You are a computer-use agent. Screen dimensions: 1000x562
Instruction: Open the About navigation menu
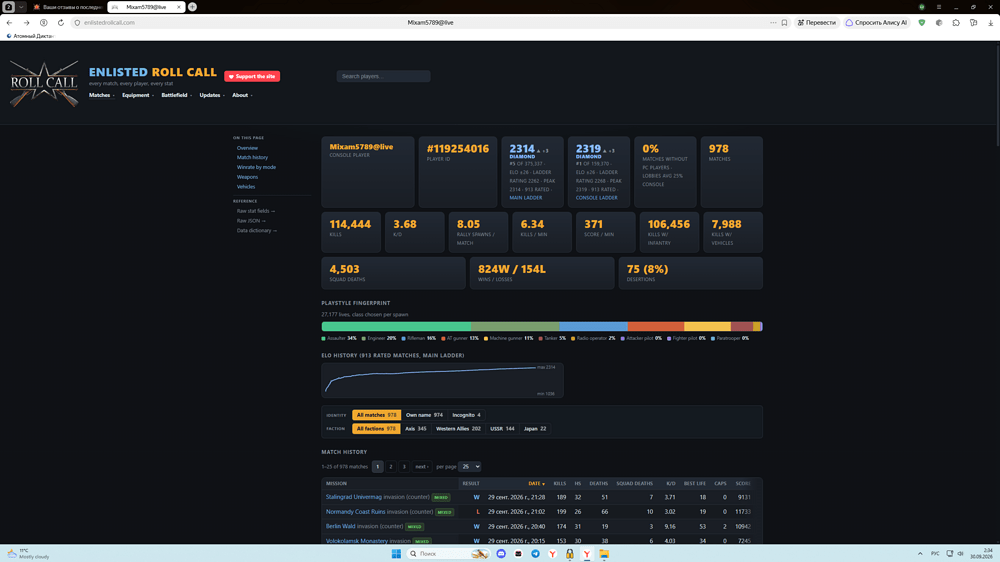tap(242, 95)
